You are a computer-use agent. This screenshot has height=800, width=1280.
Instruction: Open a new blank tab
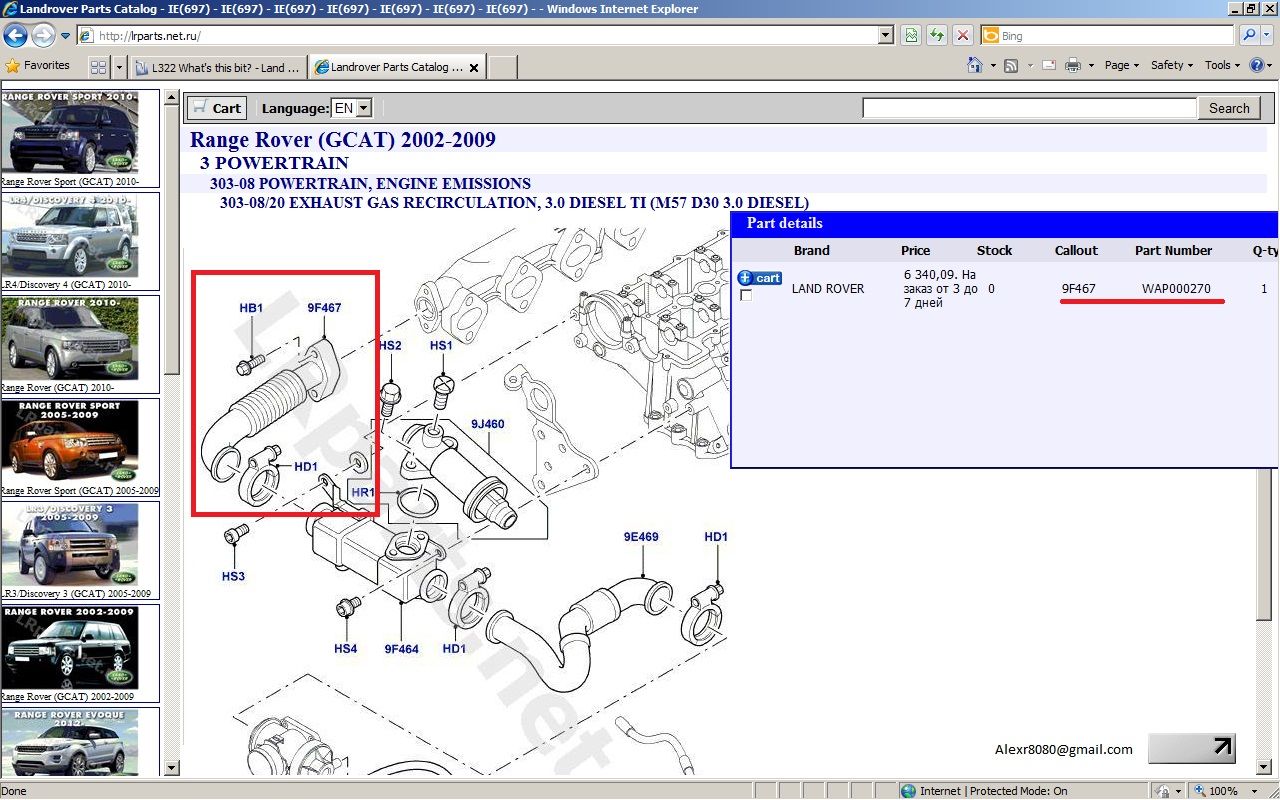(x=502, y=67)
